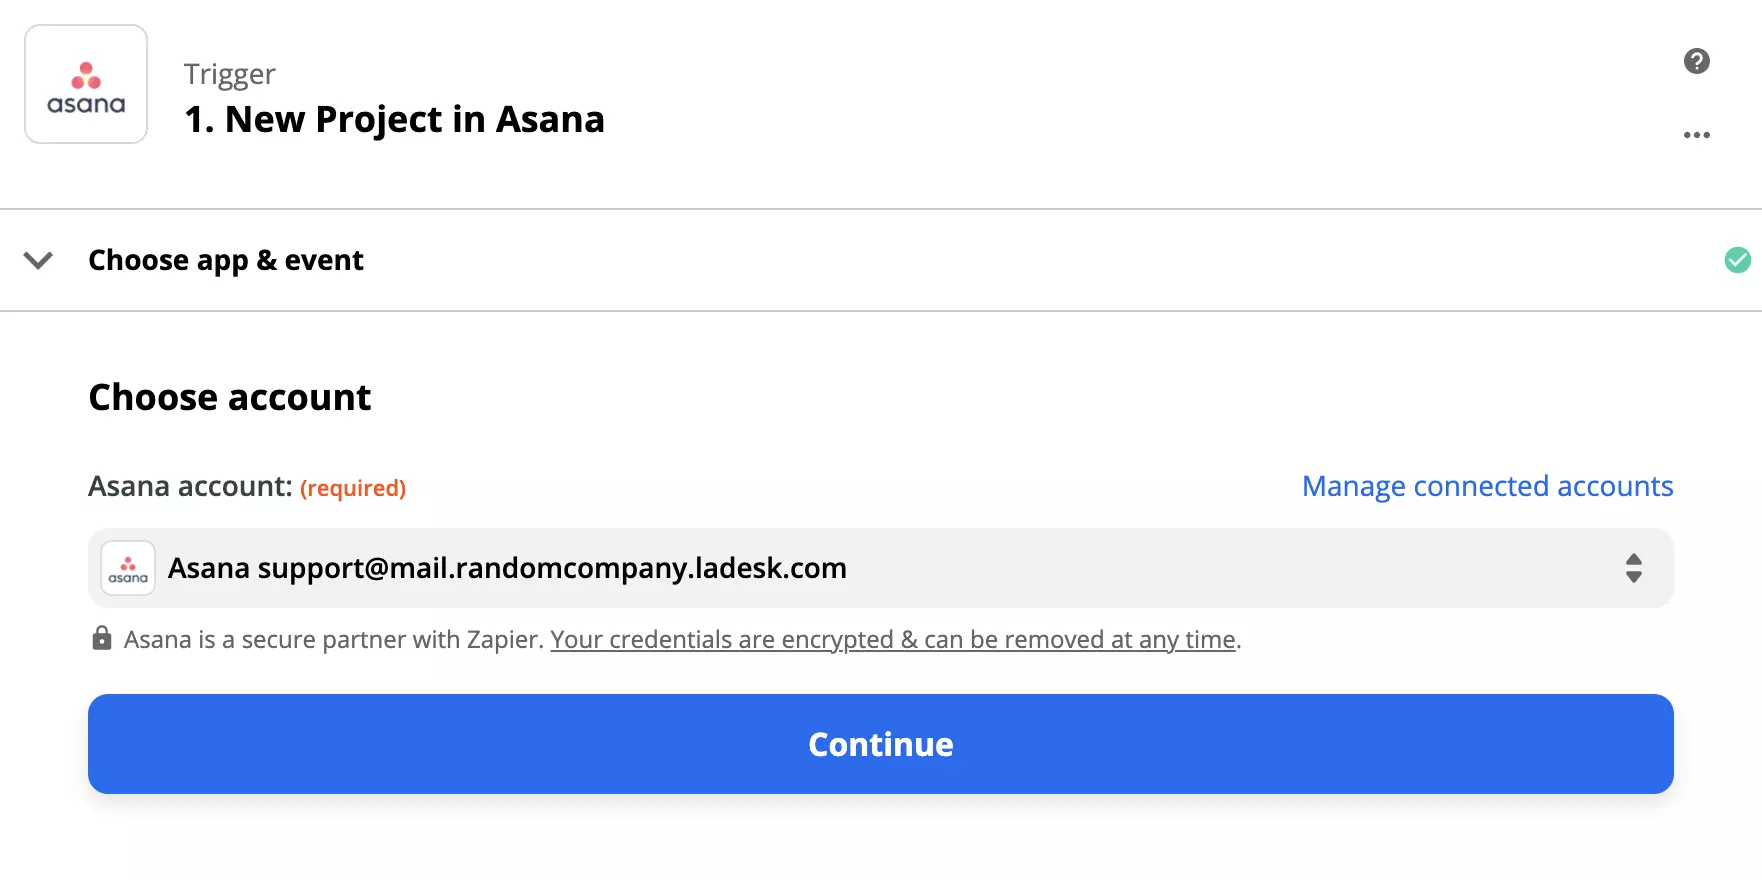The image size is (1762, 880).
Task: Click the Choose app & event header
Action: click(226, 260)
